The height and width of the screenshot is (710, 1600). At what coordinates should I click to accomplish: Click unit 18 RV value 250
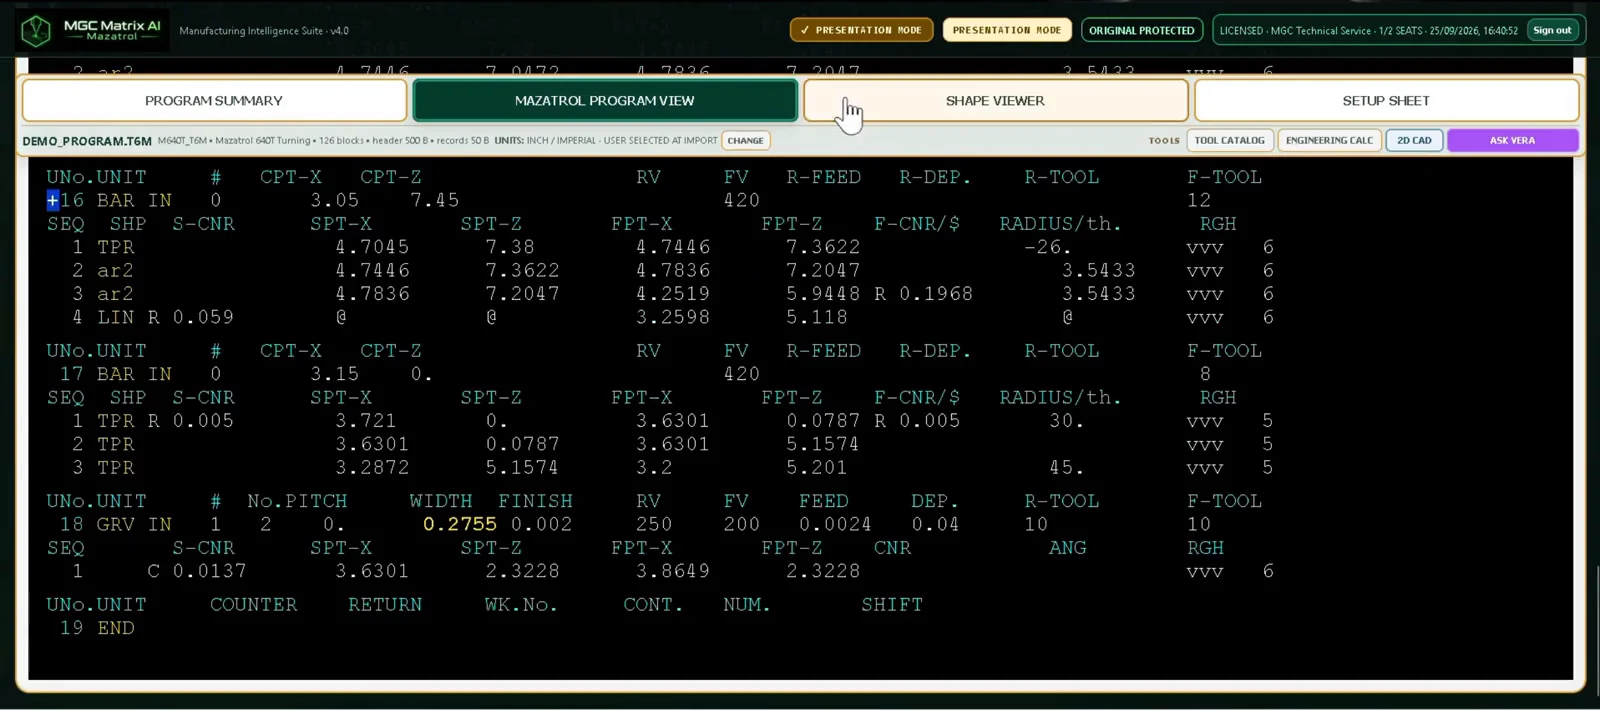tap(654, 524)
